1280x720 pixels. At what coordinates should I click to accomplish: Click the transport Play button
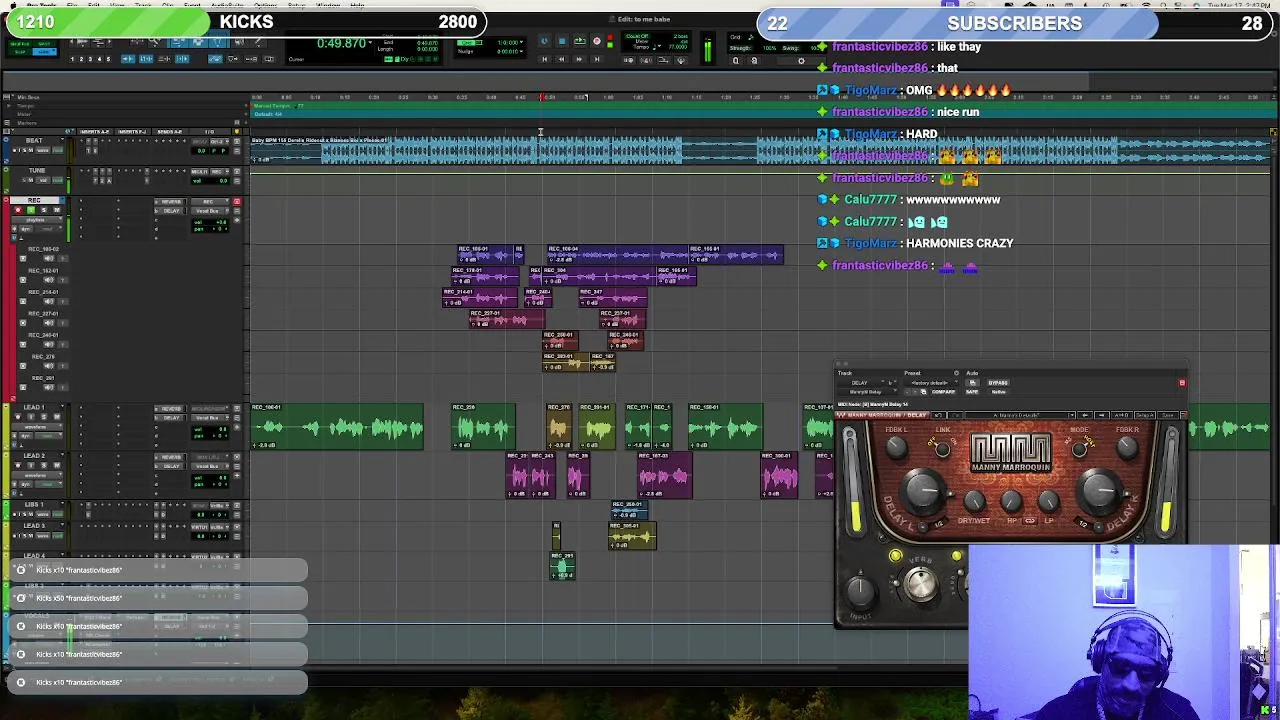(580, 41)
